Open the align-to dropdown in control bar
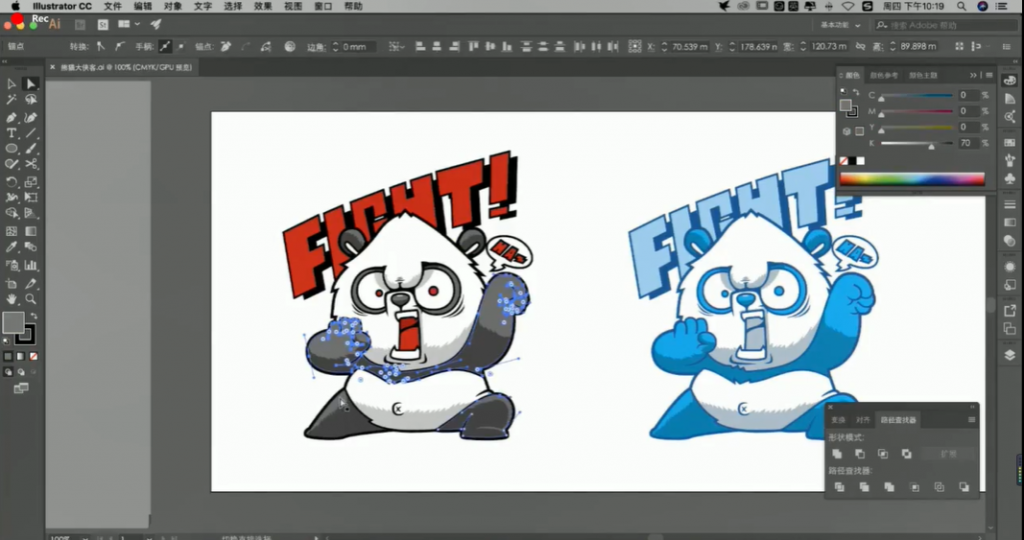The width and height of the screenshot is (1024, 540). (x=396, y=46)
